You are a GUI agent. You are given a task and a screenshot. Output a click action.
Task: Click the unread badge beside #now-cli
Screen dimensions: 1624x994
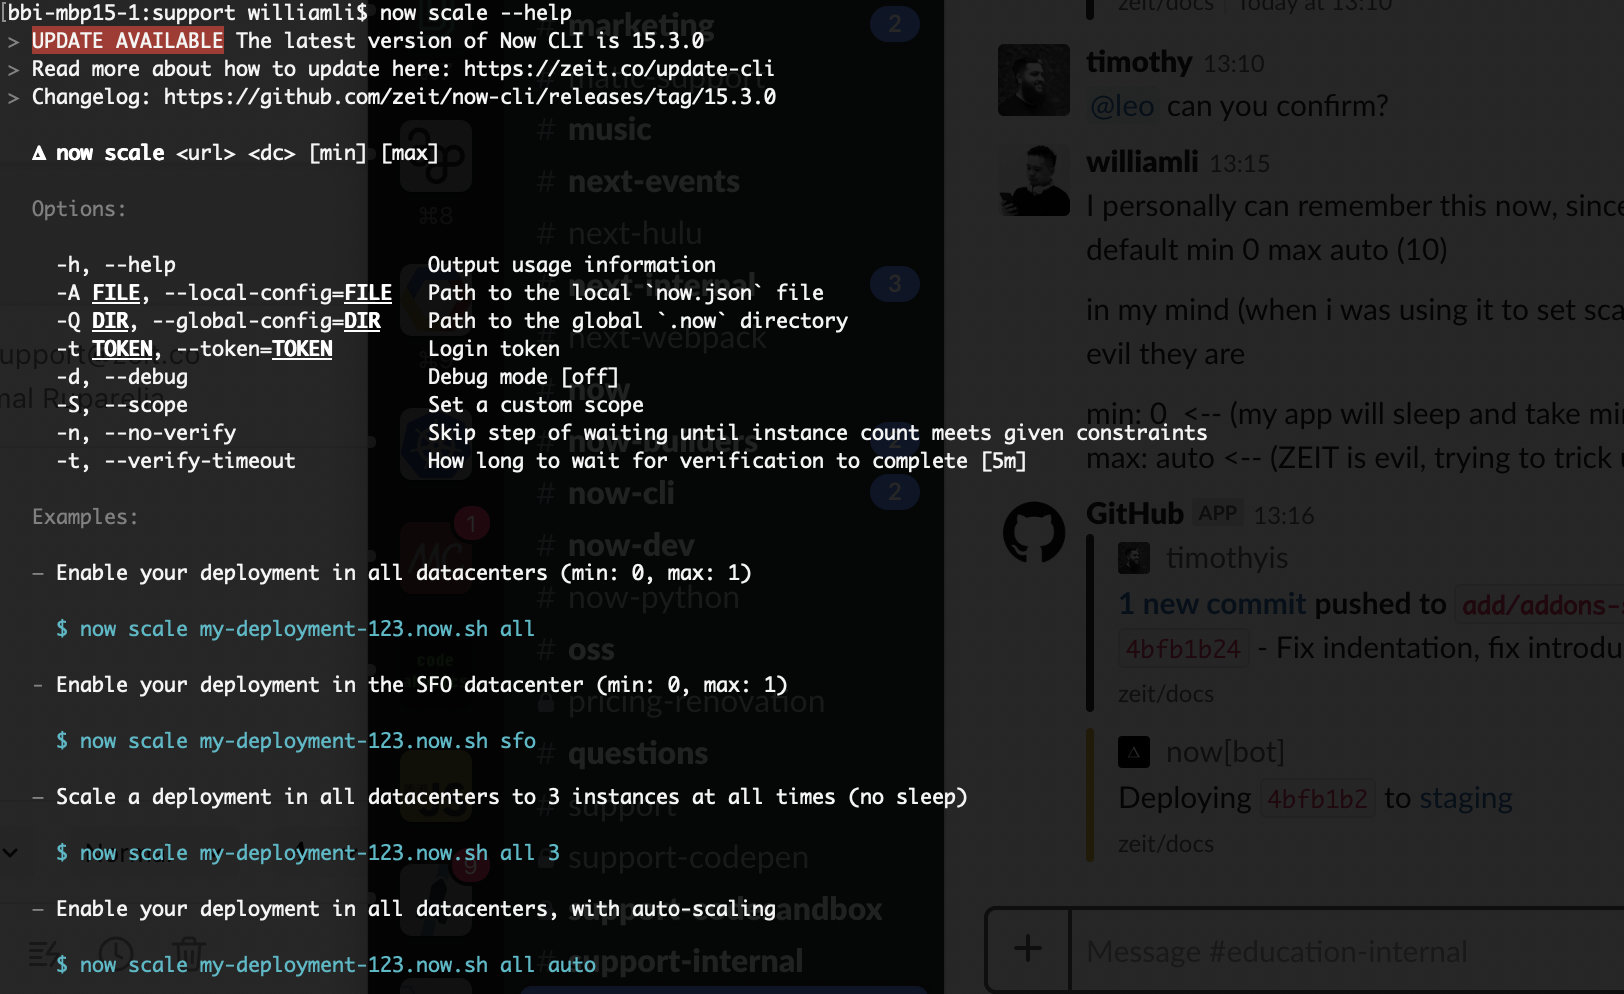(x=894, y=491)
